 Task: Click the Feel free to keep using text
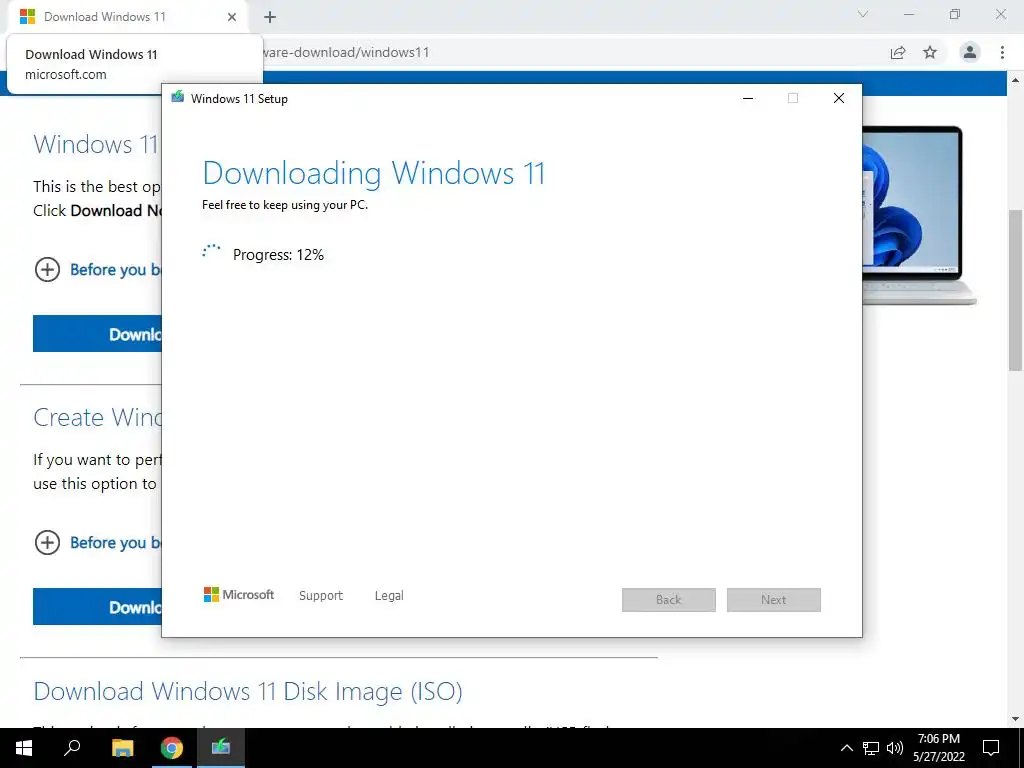[285, 205]
